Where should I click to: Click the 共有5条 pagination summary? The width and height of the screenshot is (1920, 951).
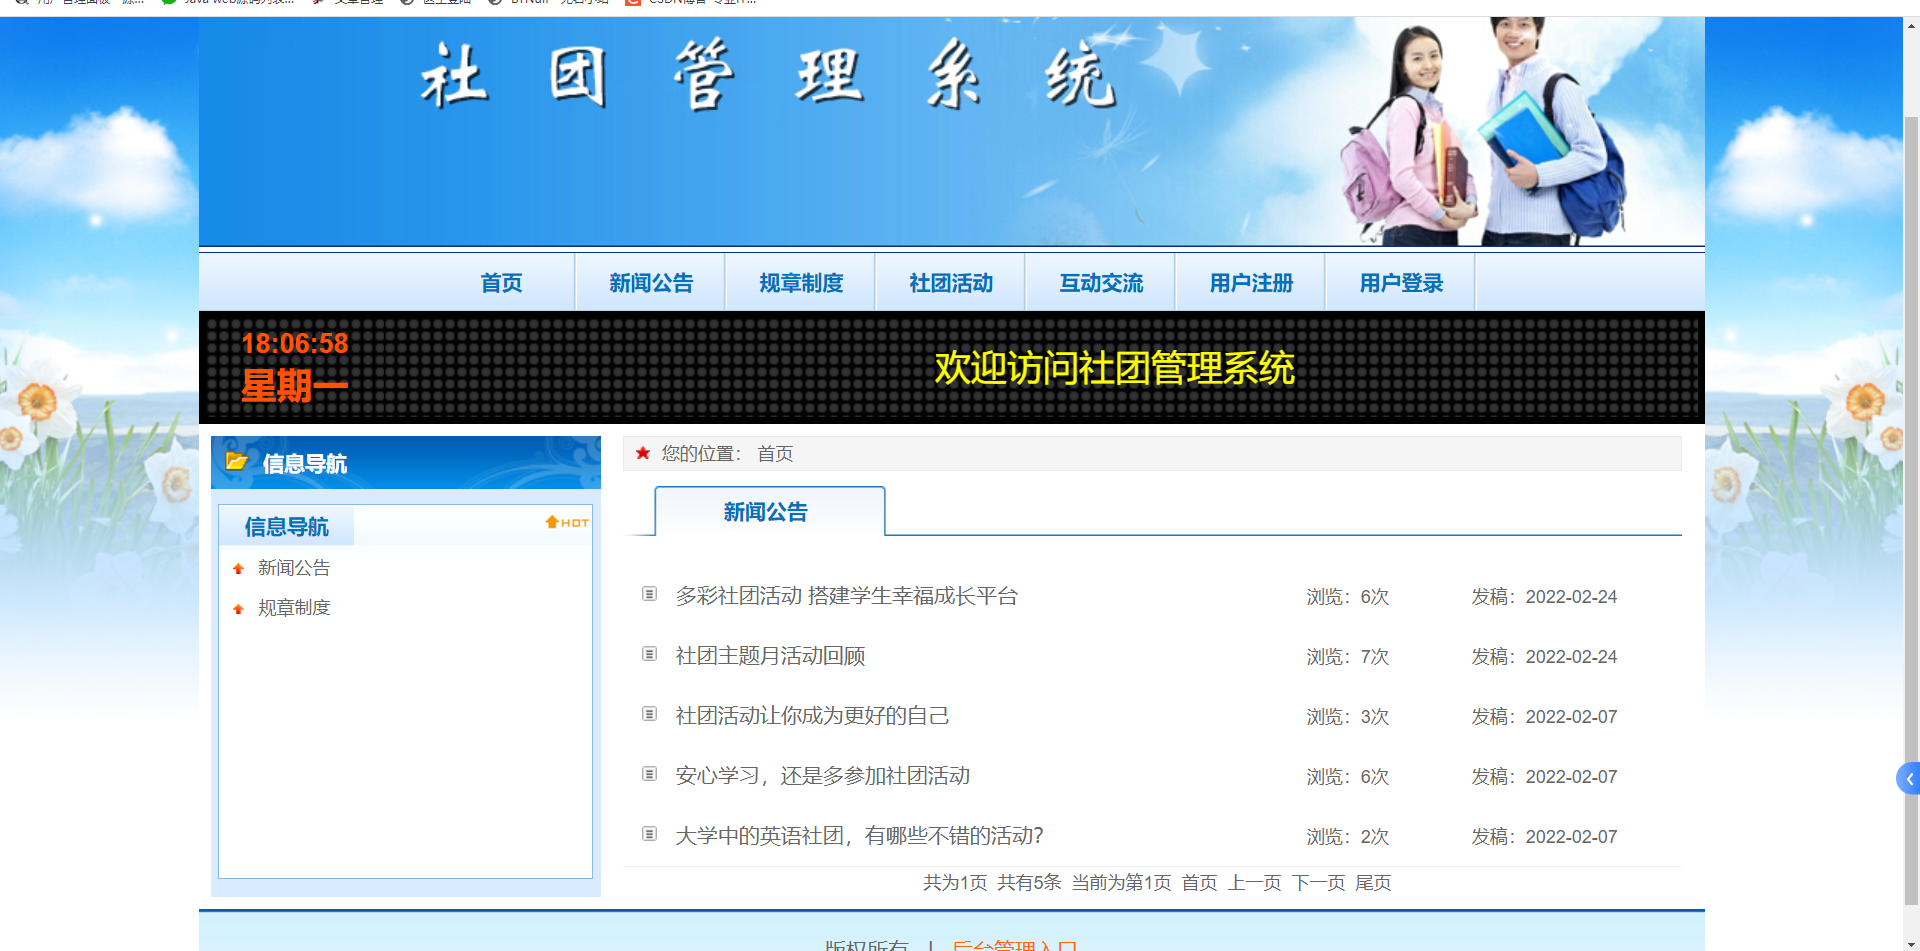[1029, 883]
